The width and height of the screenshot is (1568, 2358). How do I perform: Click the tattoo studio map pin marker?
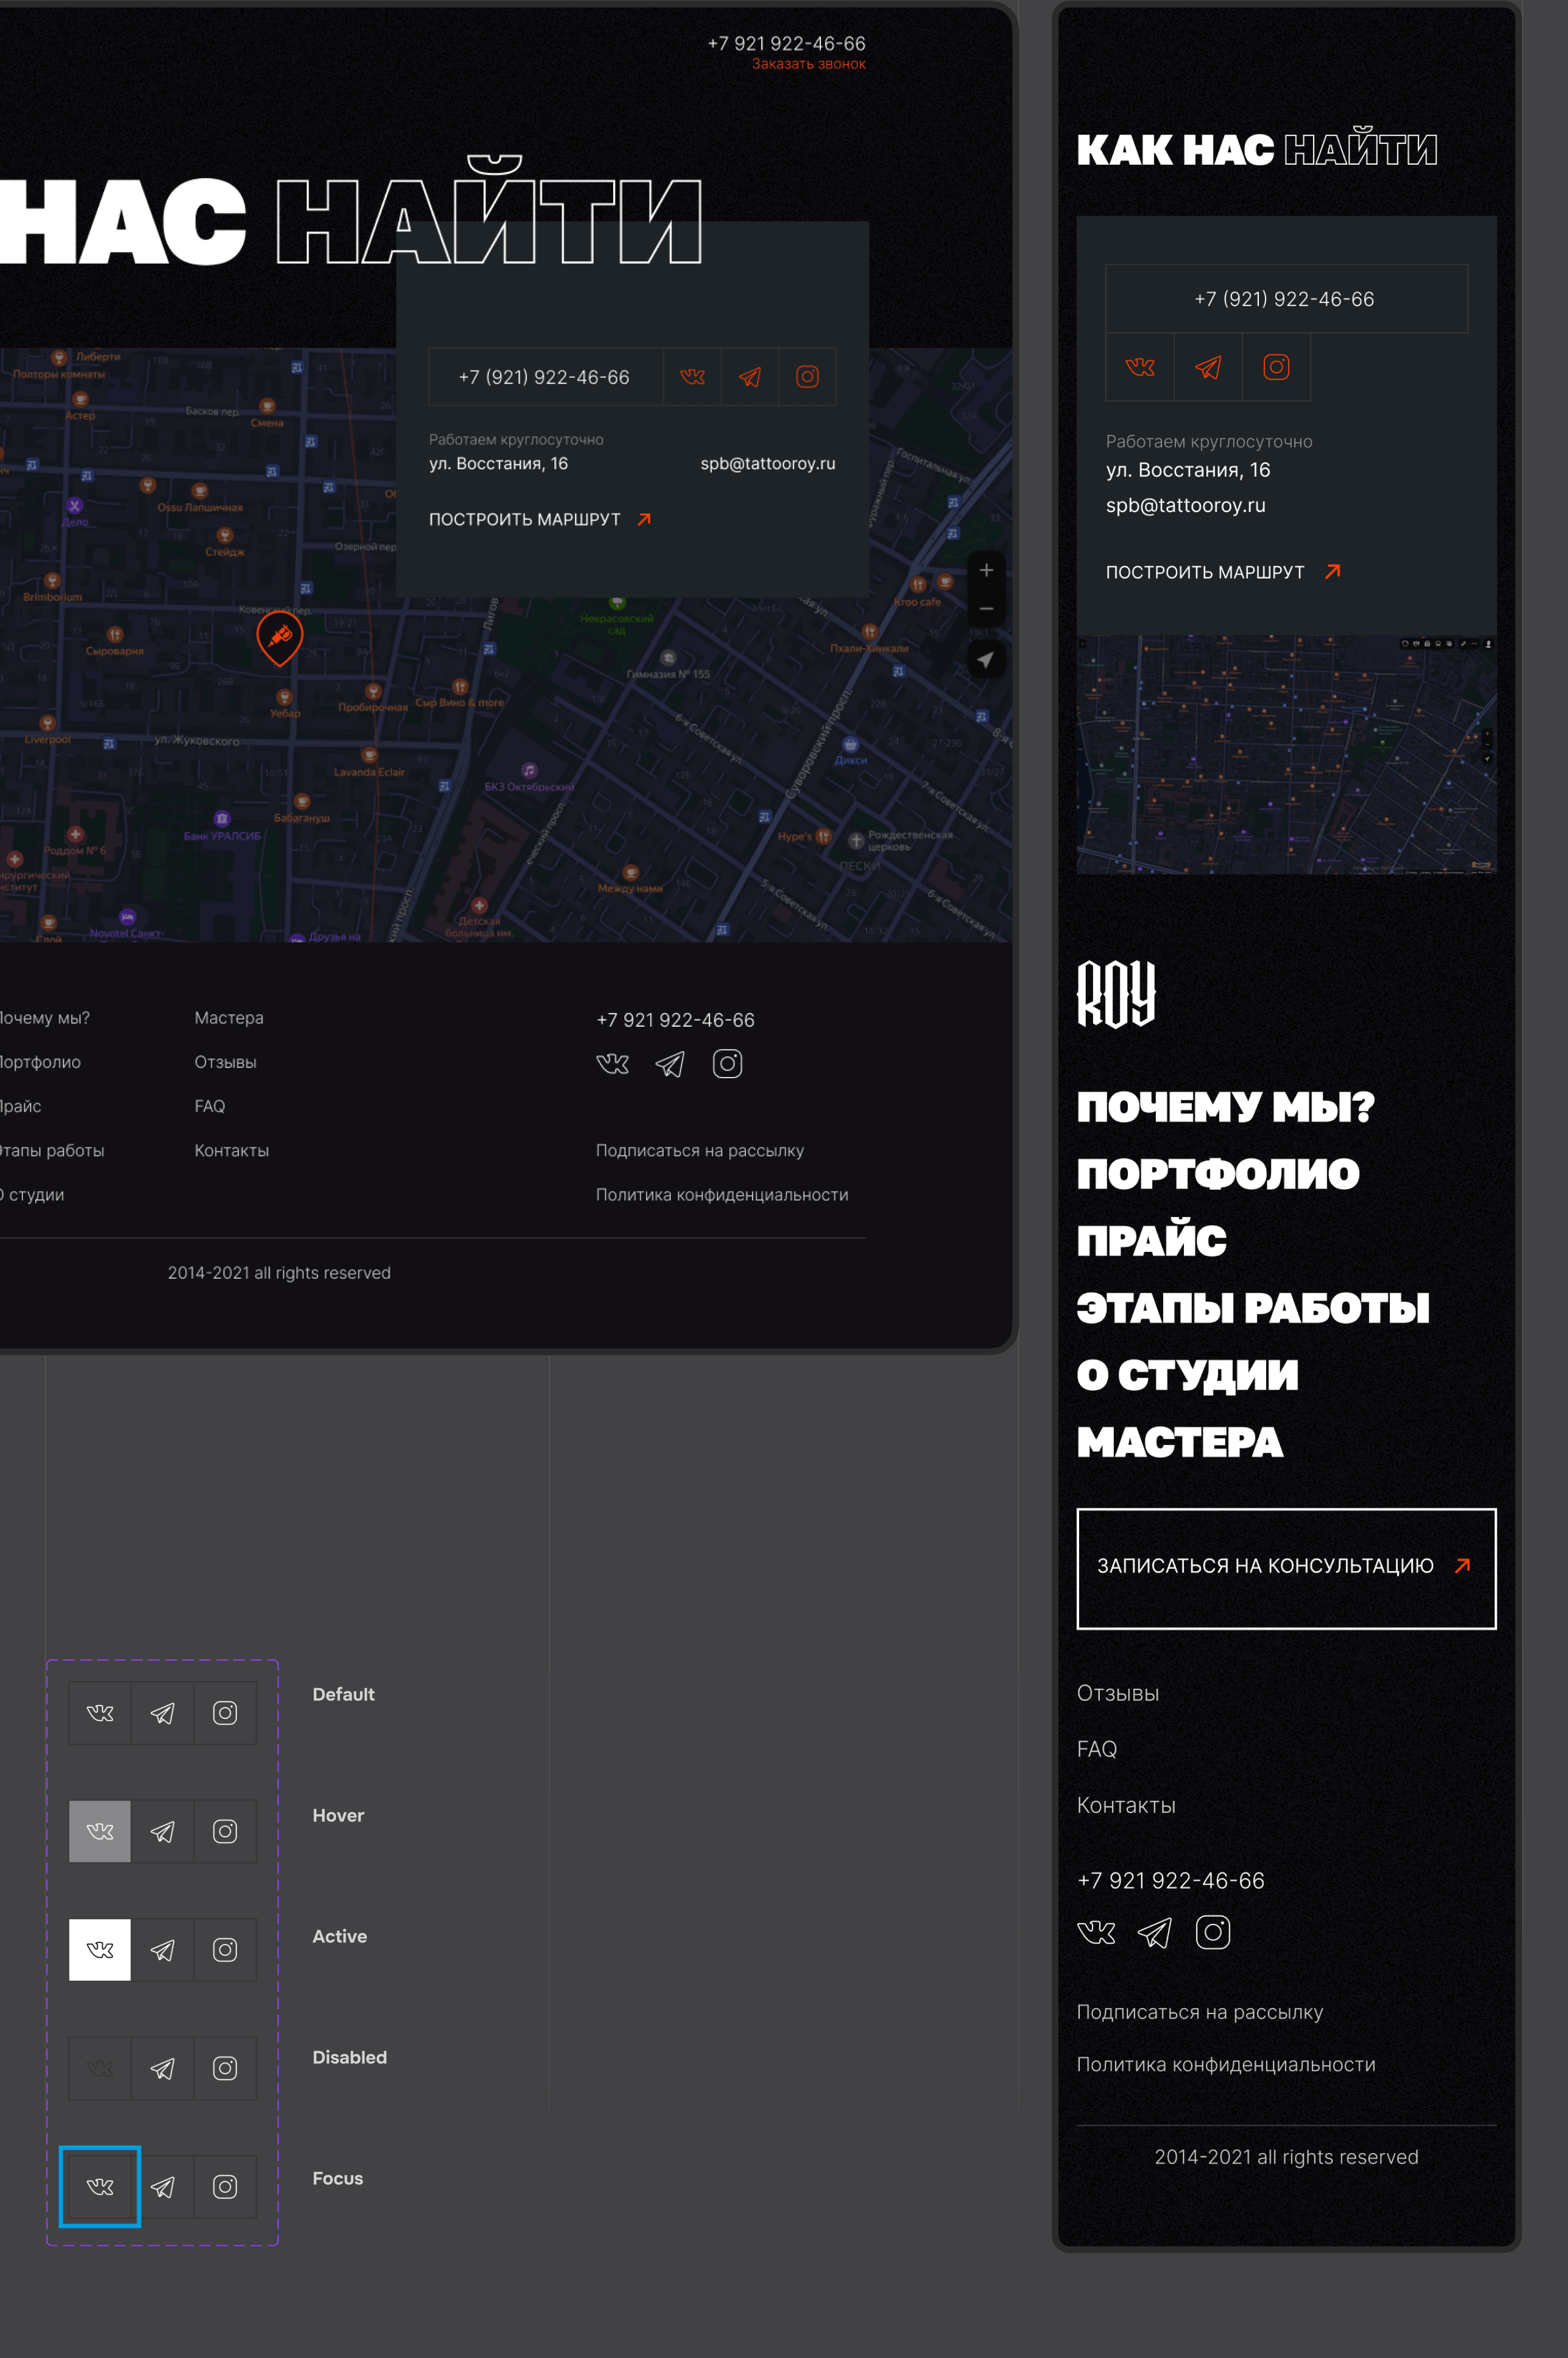280,636
